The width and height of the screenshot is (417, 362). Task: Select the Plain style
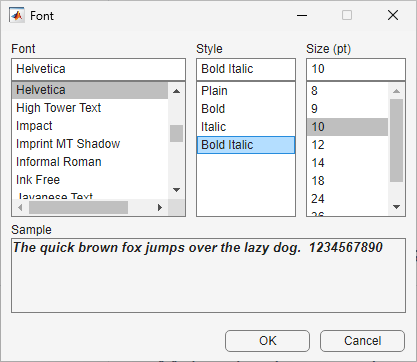(246, 91)
